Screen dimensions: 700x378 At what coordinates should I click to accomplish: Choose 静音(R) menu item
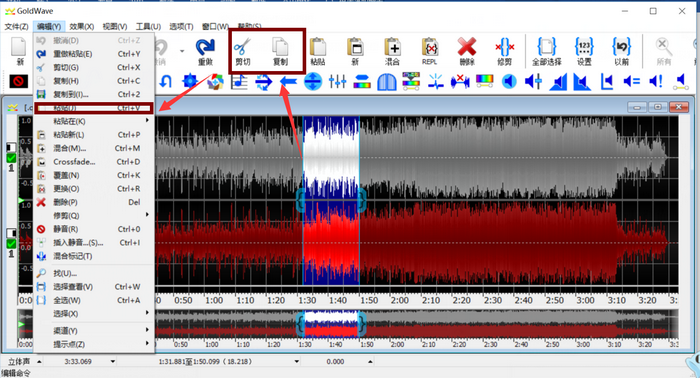94,229
